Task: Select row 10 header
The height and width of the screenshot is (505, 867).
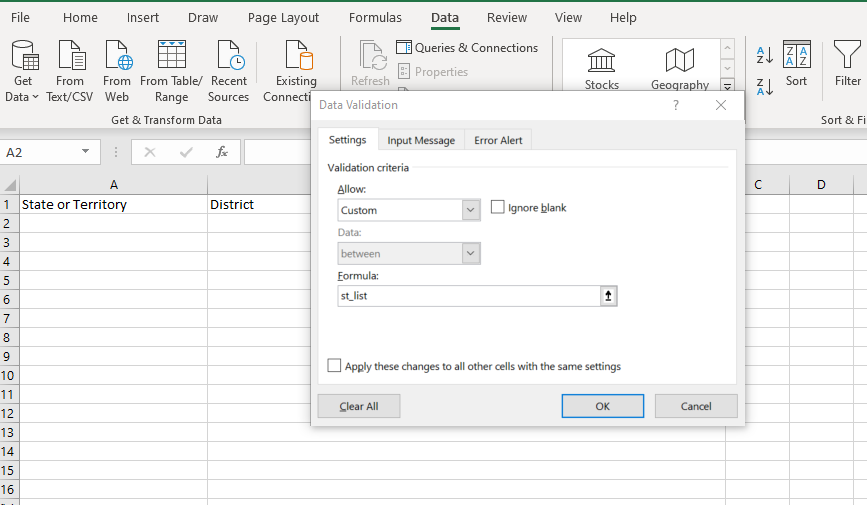Action: point(9,375)
